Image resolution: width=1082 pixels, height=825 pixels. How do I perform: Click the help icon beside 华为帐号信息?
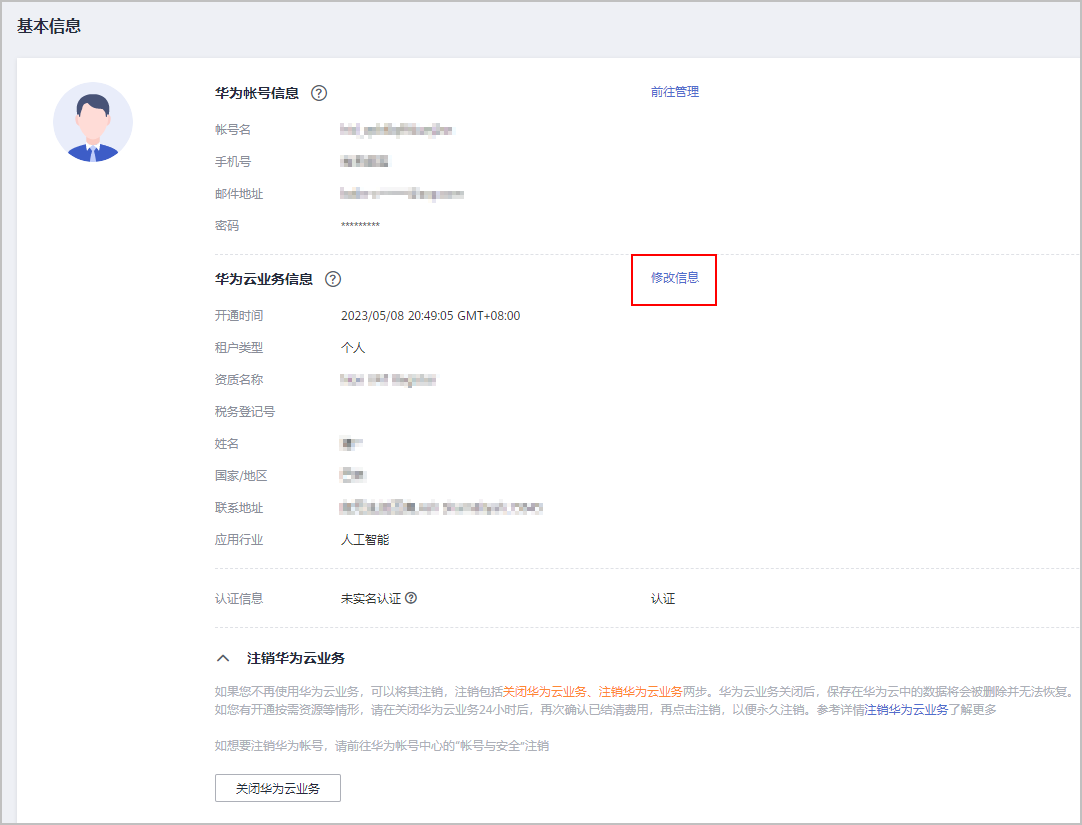[x=319, y=93]
